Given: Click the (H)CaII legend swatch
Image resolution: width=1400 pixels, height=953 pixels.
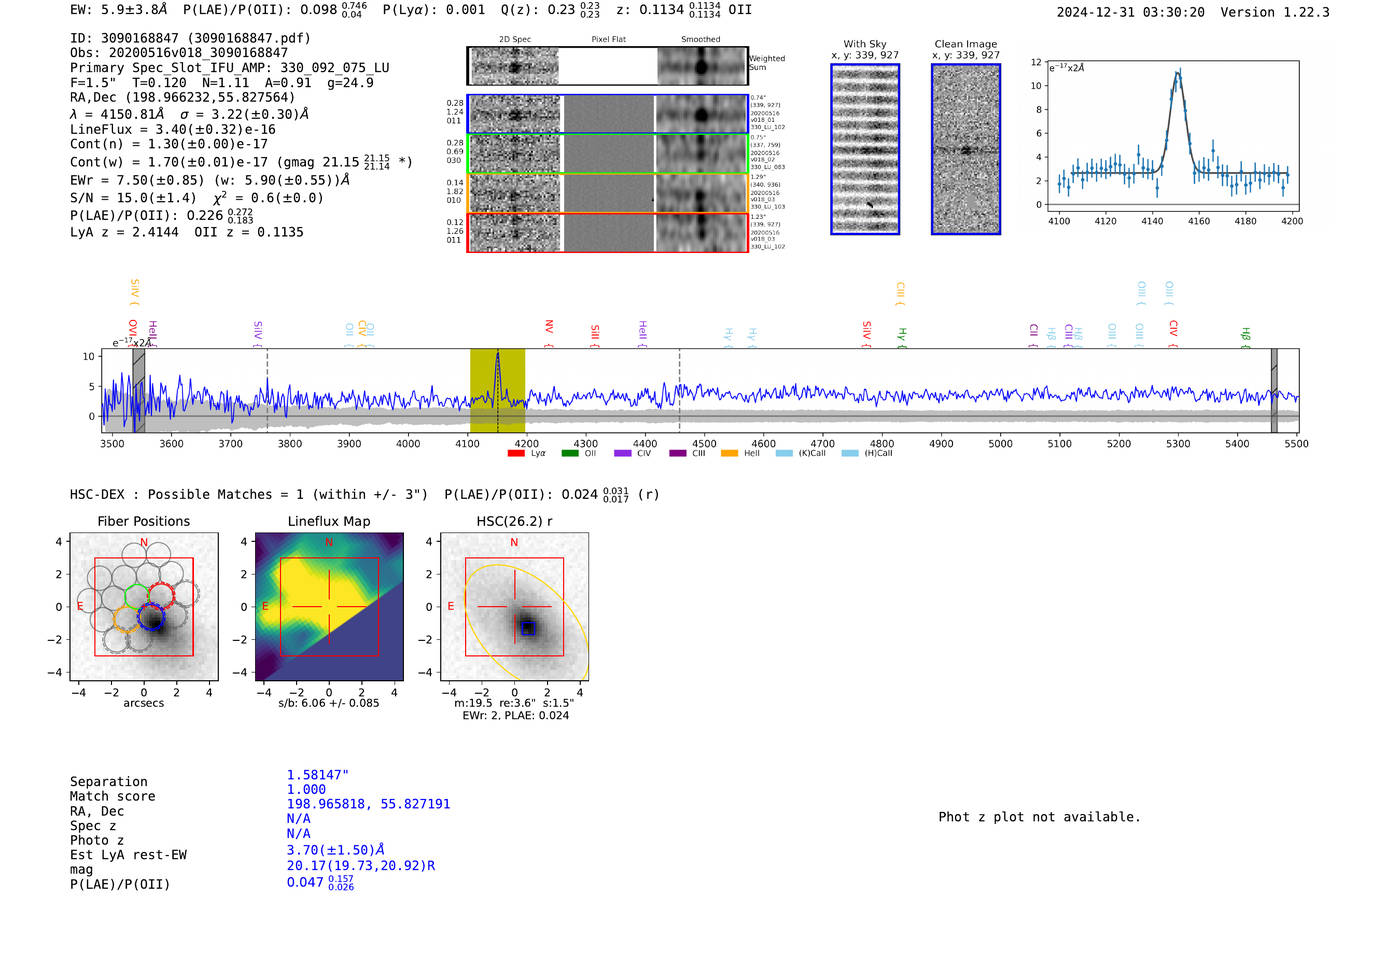Looking at the screenshot, I should pyautogui.click(x=850, y=454).
